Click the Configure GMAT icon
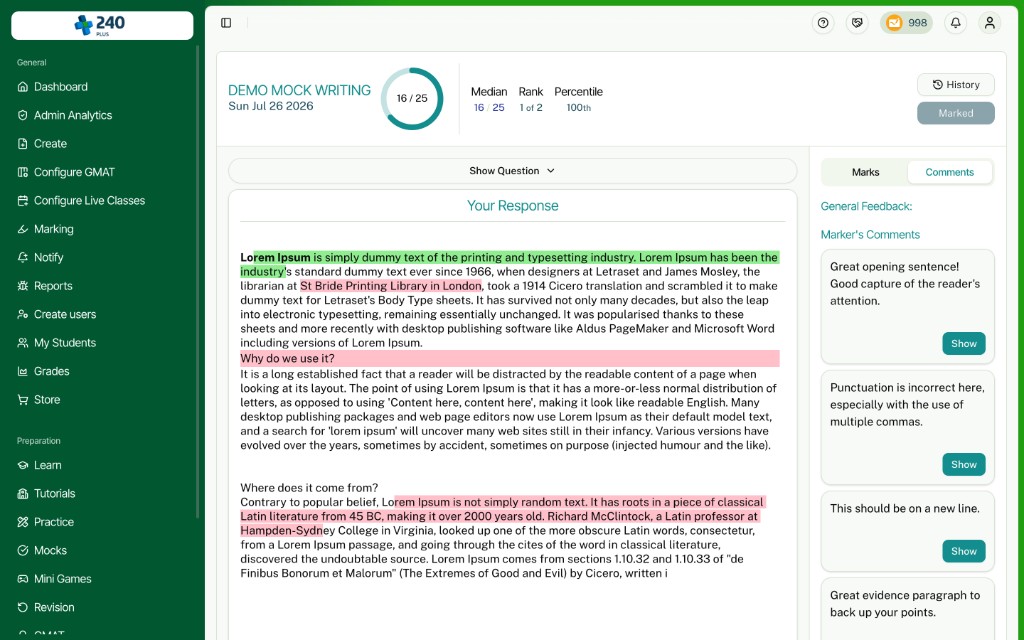This screenshot has height=640, width=1024. coord(23,172)
